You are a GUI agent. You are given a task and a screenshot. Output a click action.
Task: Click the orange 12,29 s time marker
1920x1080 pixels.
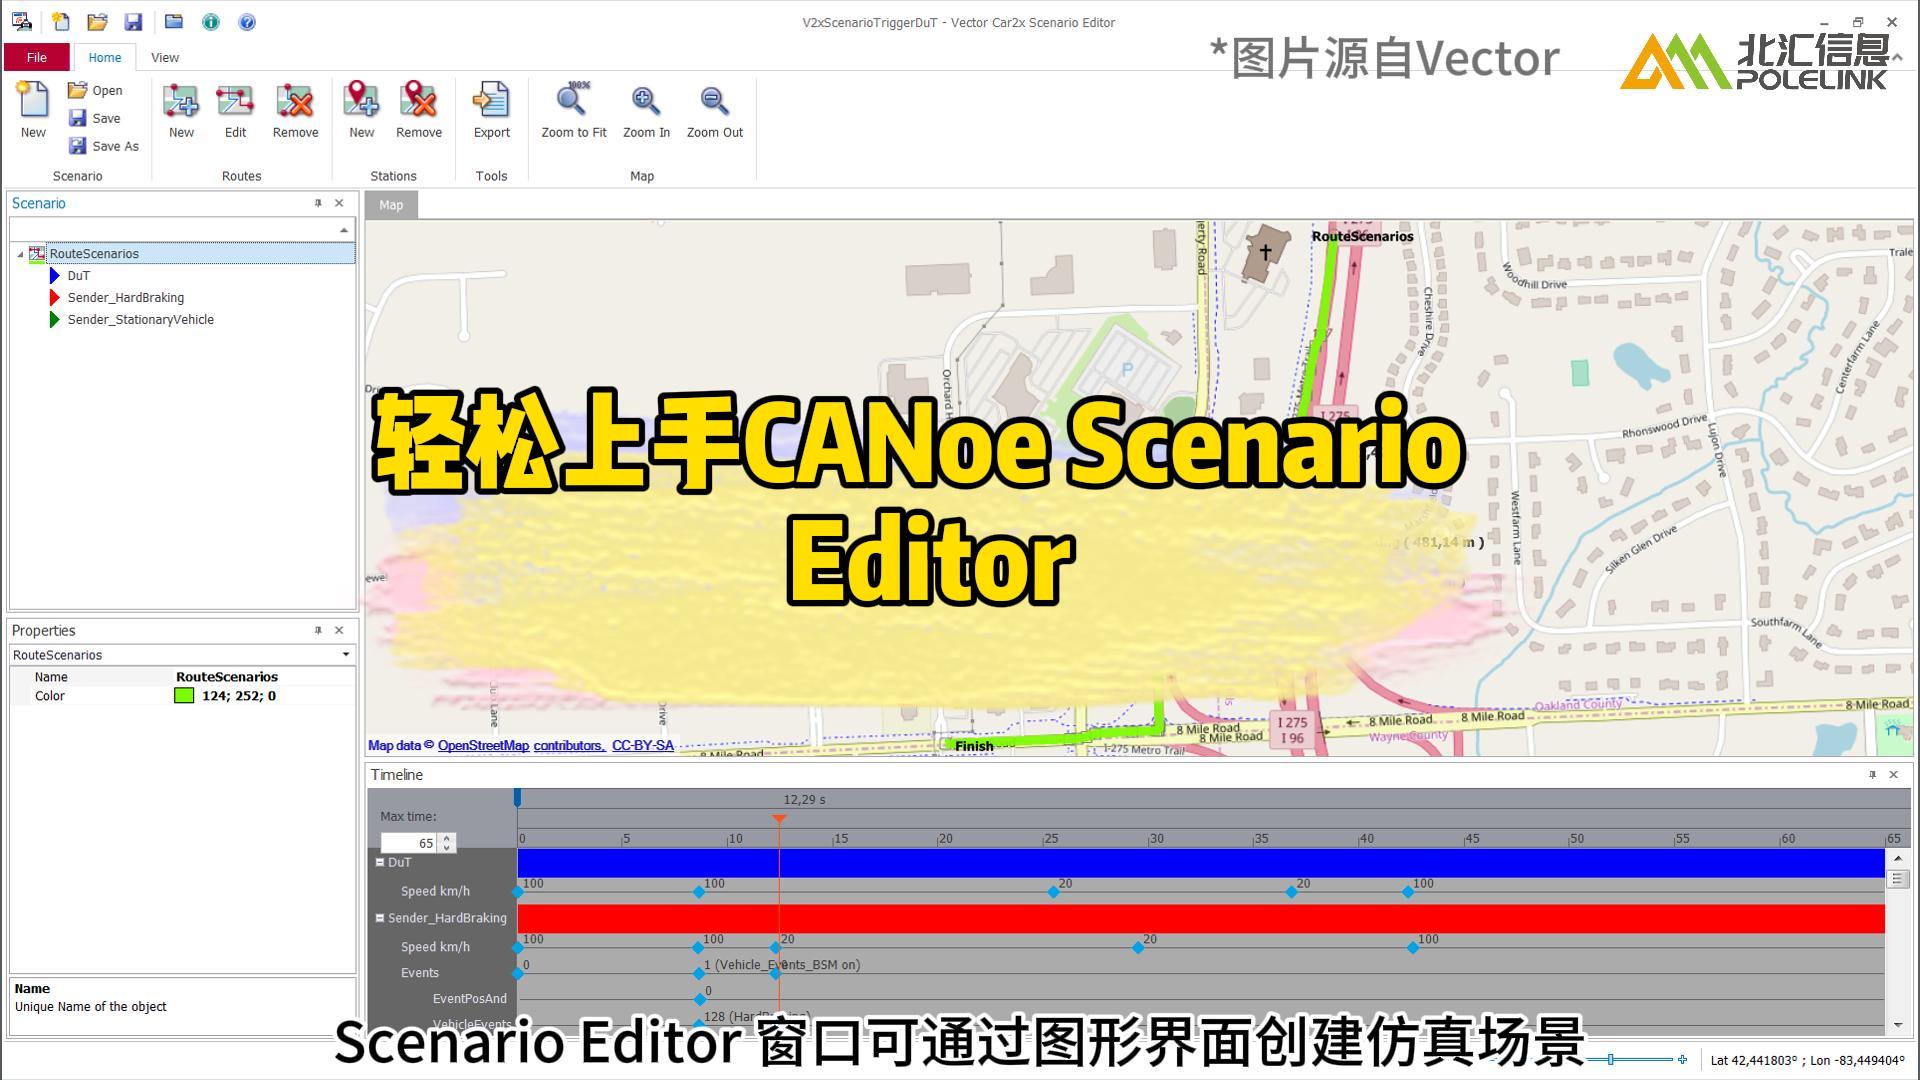779,818
